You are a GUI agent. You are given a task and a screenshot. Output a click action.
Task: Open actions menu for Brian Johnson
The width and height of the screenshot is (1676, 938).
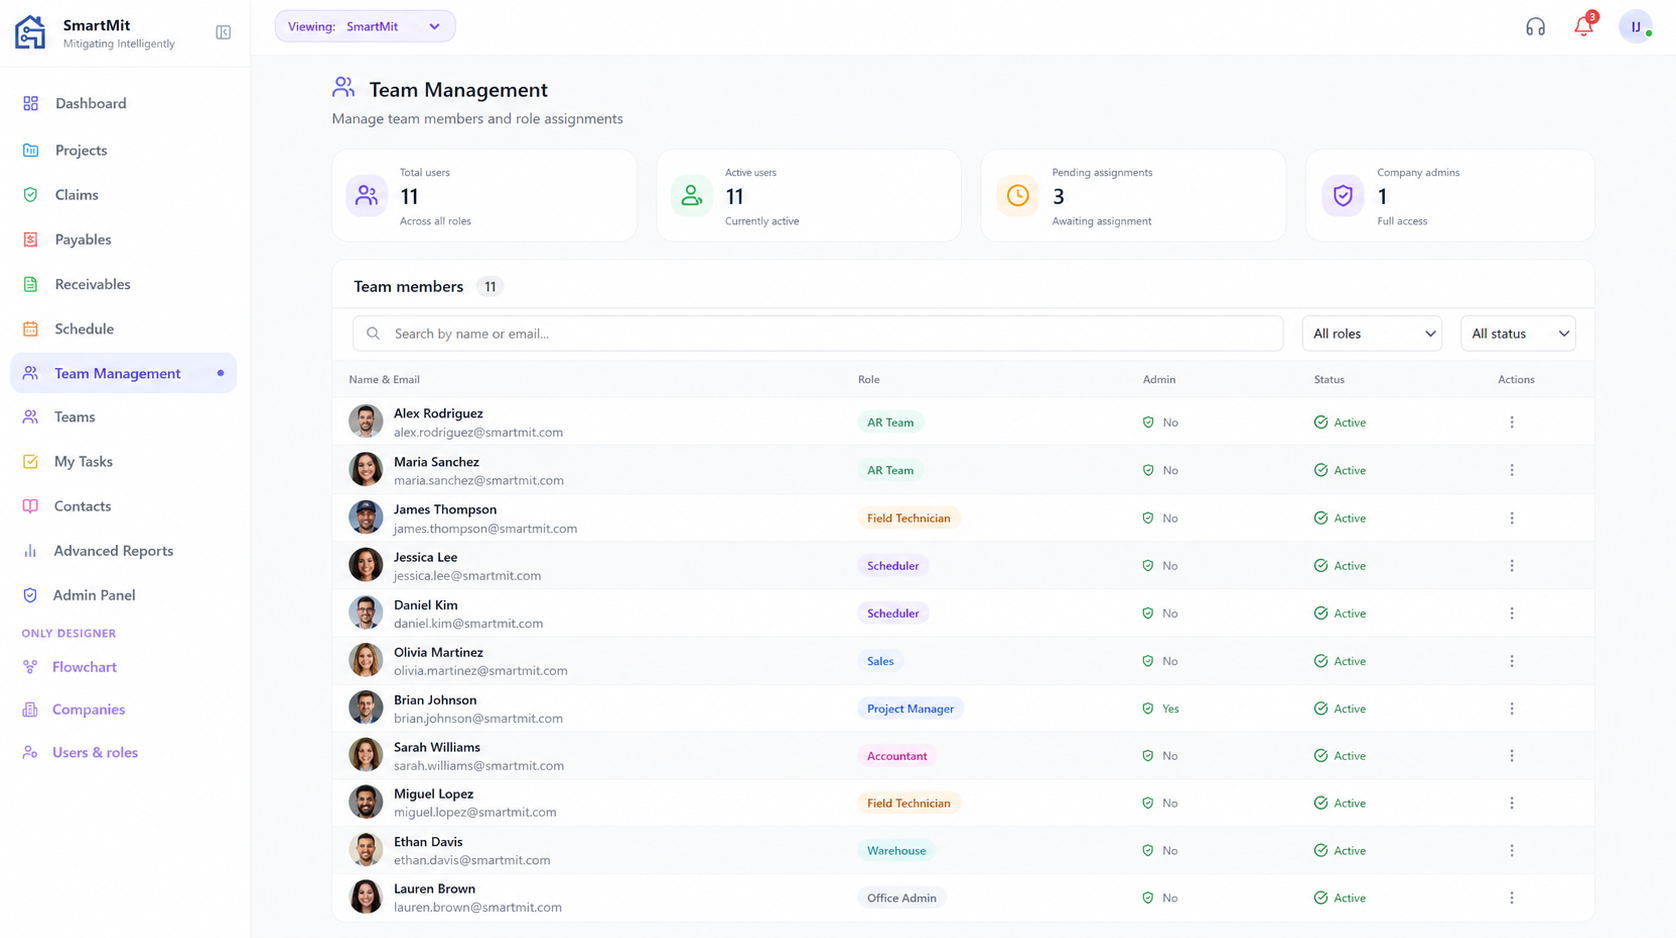point(1512,708)
